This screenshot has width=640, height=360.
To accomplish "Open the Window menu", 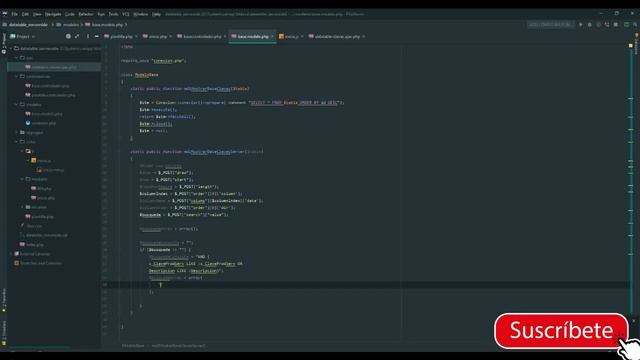I will (x=141, y=14).
